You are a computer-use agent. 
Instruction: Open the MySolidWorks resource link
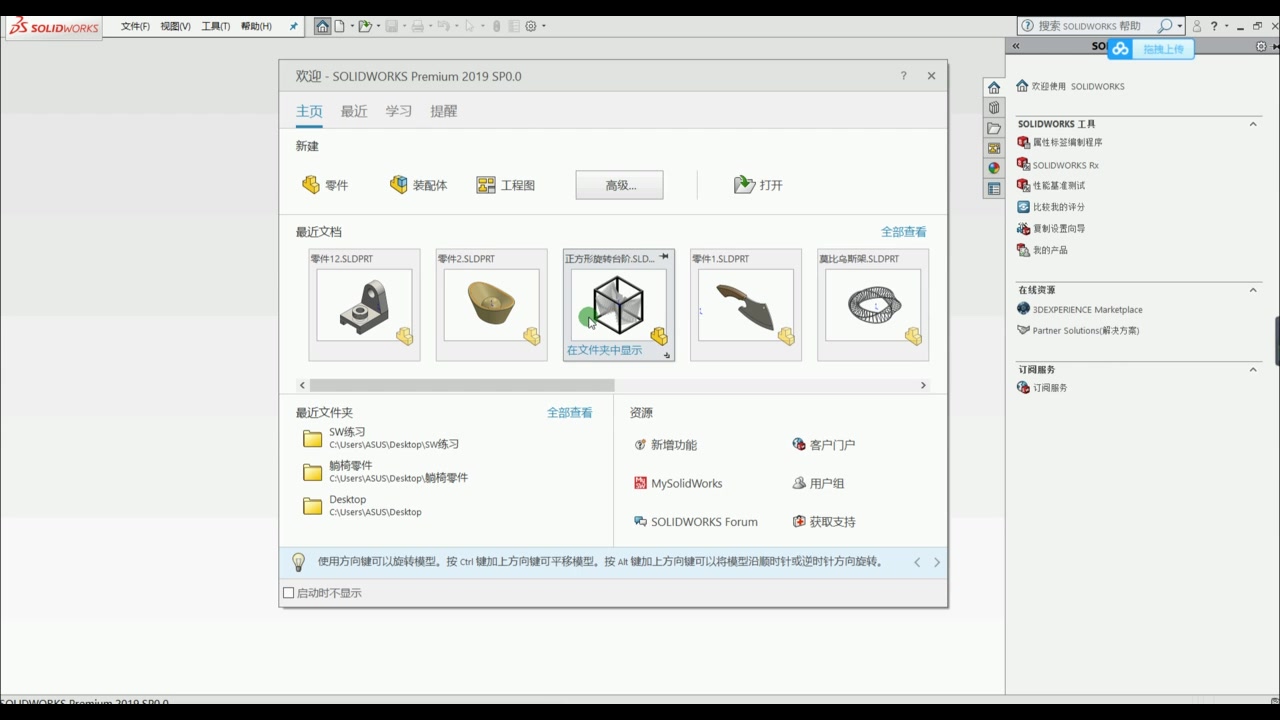pos(678,483)
